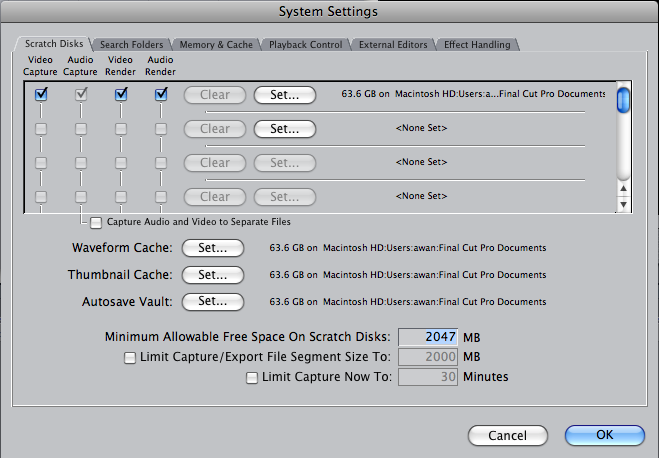Set the Autosave Vault location
The height and width of the screenshot is (458, 659).
coord(213,302)
